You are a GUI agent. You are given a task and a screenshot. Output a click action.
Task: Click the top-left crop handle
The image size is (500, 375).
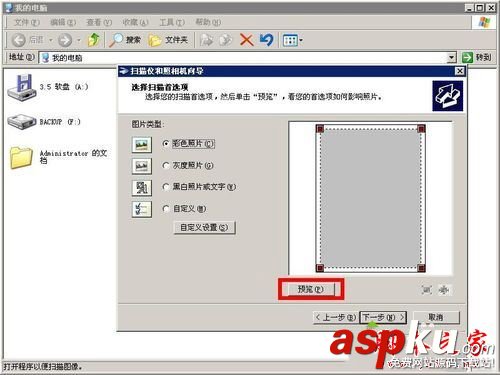tap(320, 129)
